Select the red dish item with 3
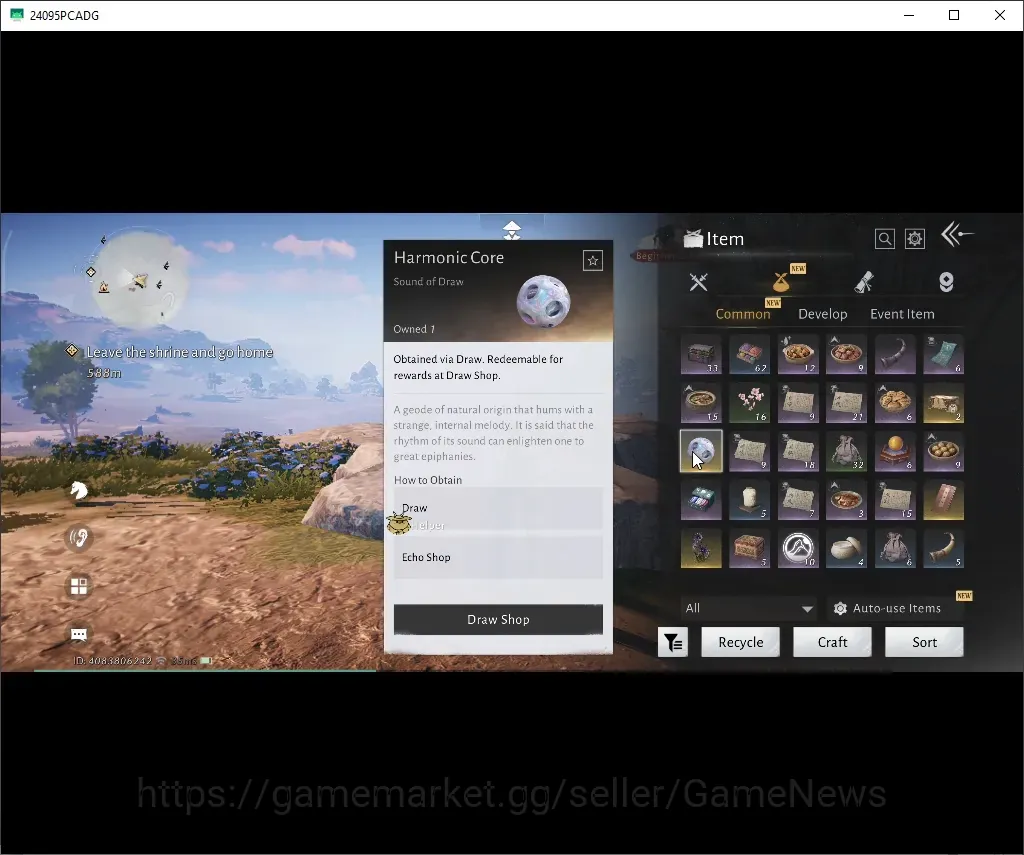Image resolution: width=1024 pixels, height=855 pixels. point(846,500)
